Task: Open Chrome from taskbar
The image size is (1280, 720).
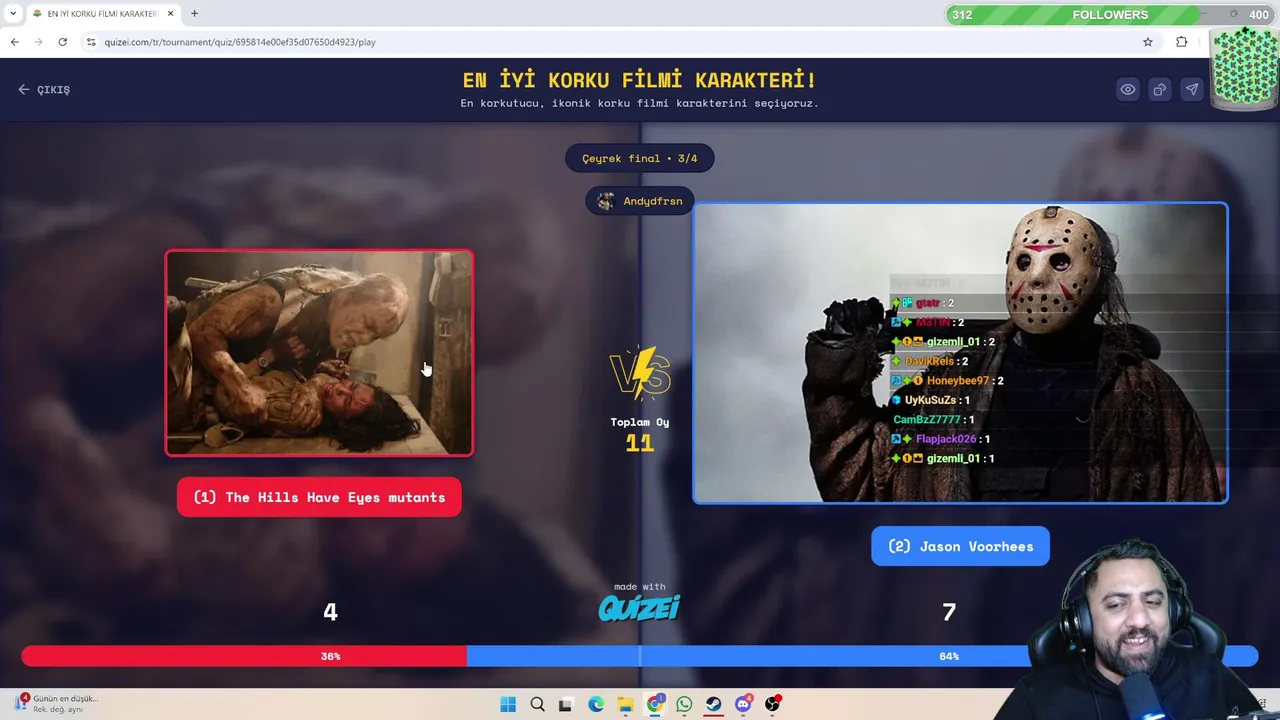Action: point(655,704)
